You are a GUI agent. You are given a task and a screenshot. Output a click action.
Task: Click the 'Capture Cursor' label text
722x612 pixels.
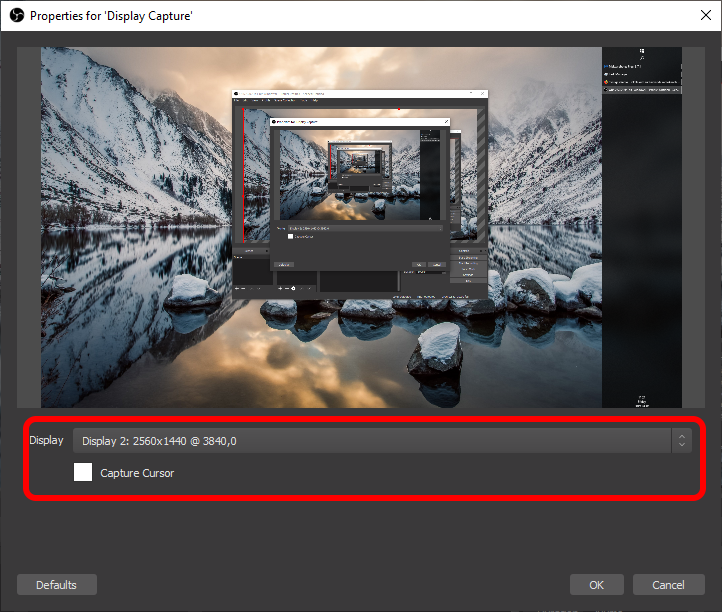[137, 473]
